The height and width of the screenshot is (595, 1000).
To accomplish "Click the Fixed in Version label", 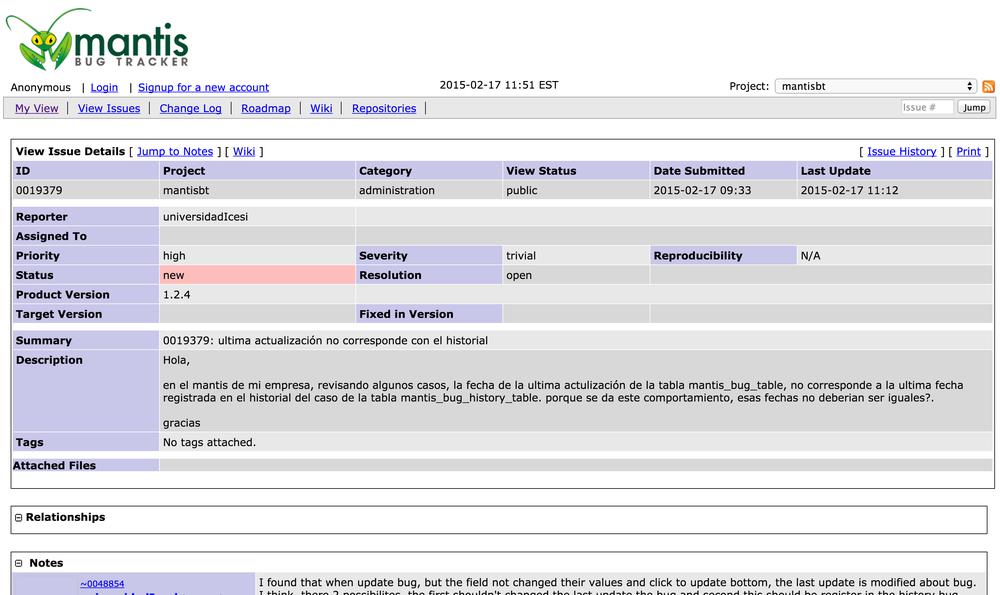I will click(406, 314).
